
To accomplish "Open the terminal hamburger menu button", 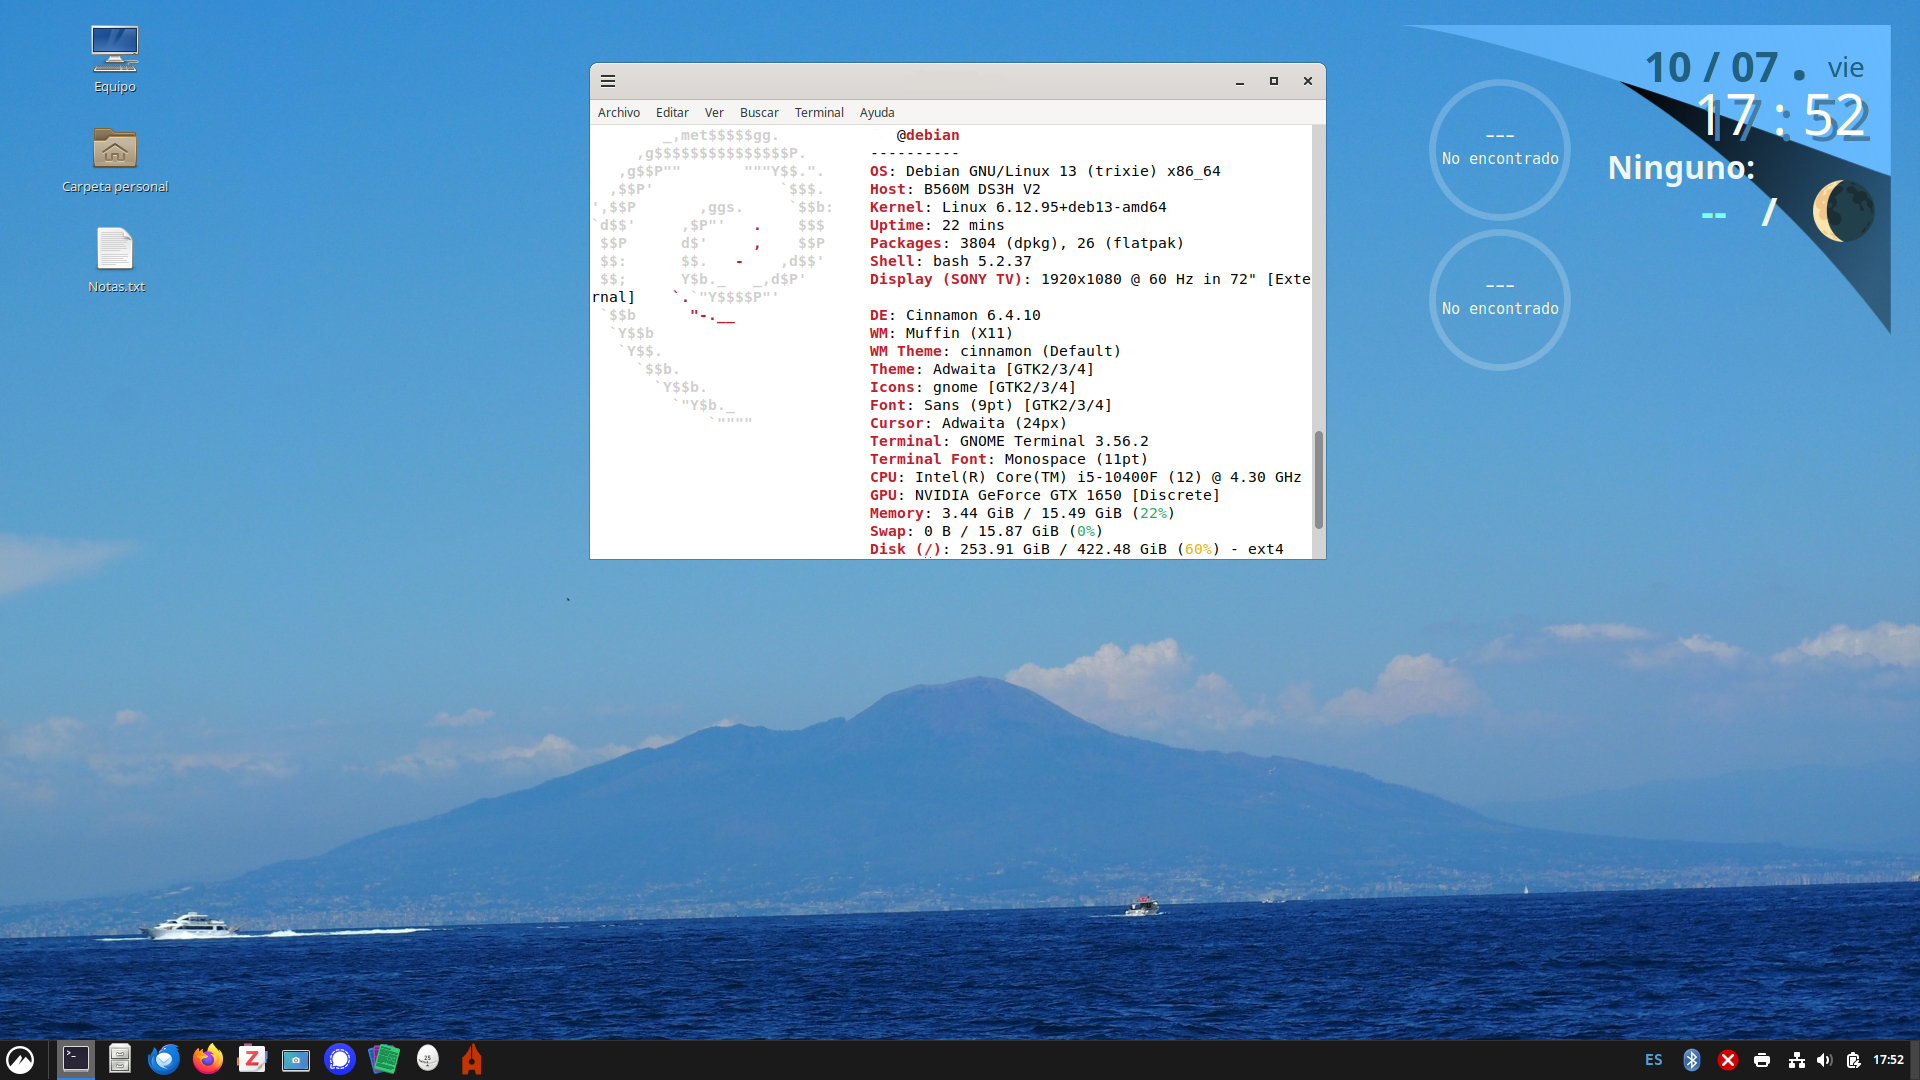I will (x=608, y=81).
